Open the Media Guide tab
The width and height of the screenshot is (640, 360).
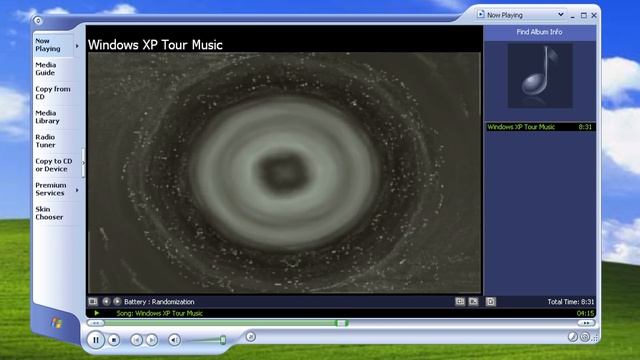pos(53,69)
